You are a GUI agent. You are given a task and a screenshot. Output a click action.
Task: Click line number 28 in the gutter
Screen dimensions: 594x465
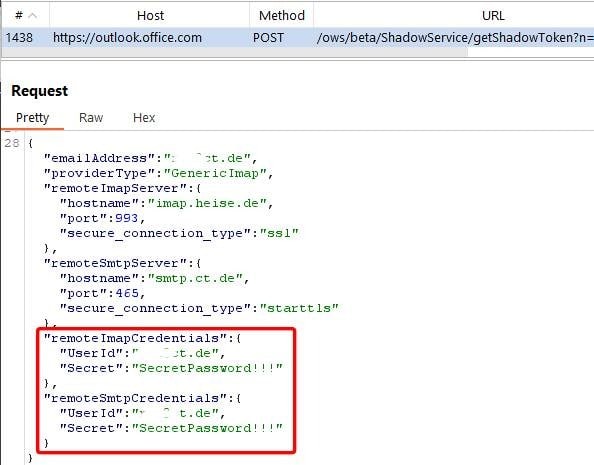[x=12, y=143]
